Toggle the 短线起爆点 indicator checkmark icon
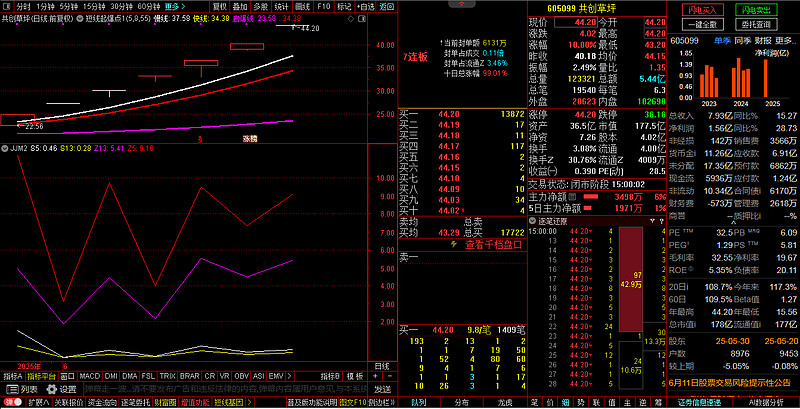 (80, 18)
